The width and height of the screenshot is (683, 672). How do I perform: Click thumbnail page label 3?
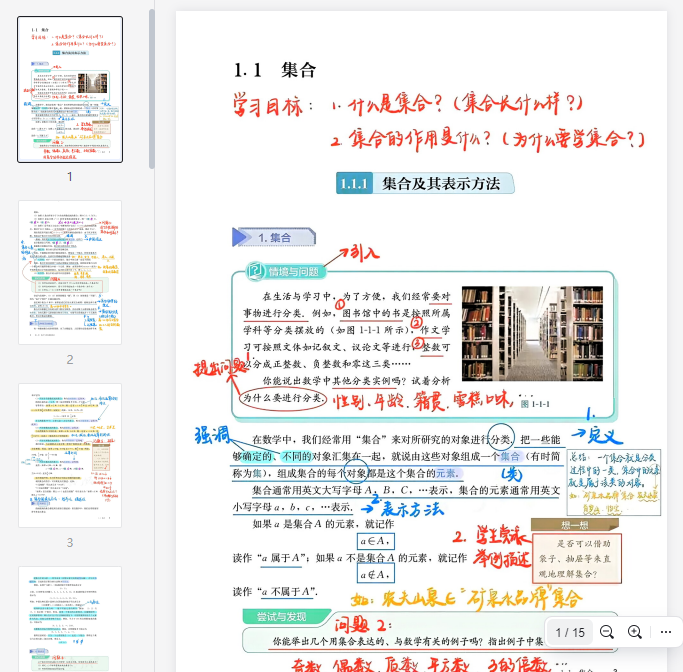(70, 542)
